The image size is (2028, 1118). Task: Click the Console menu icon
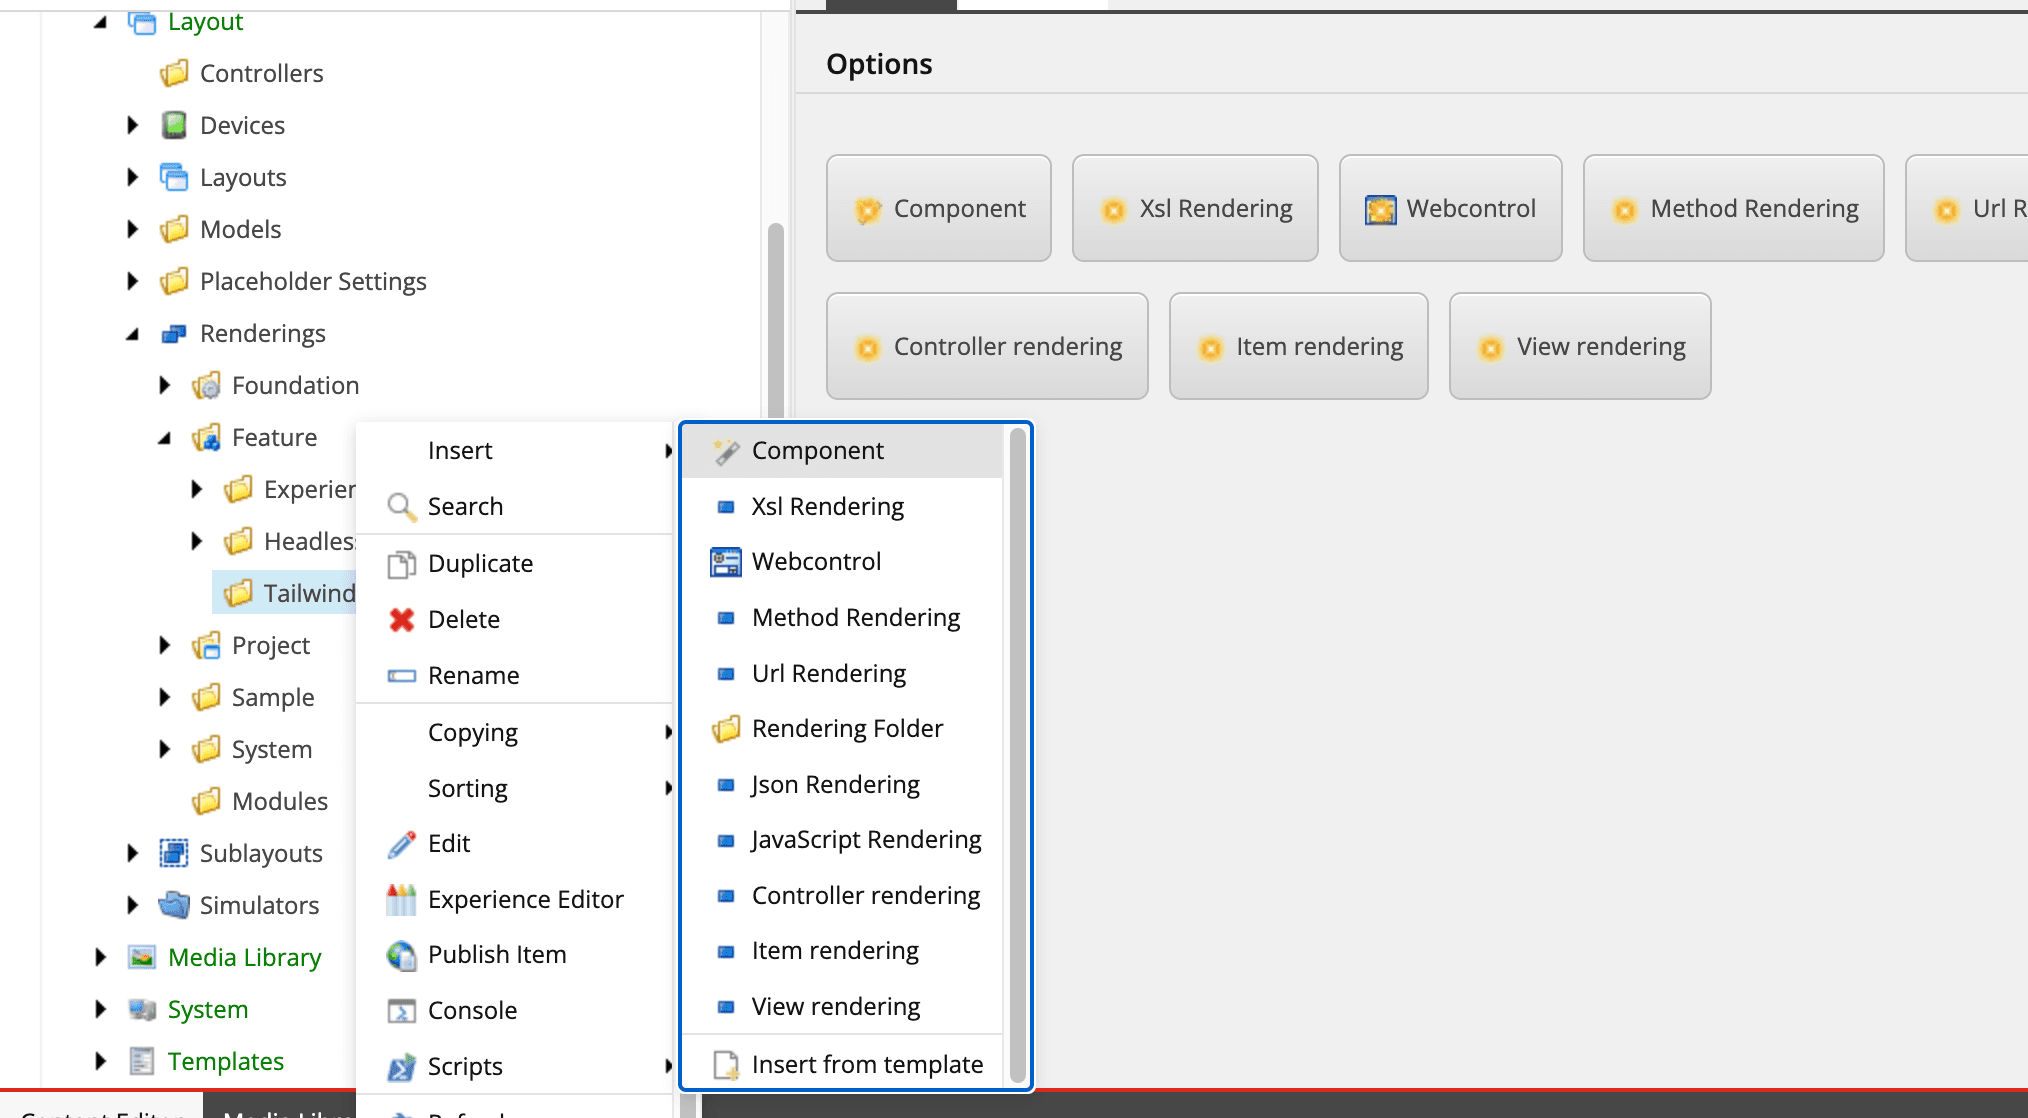click(x=402, y=1011)
